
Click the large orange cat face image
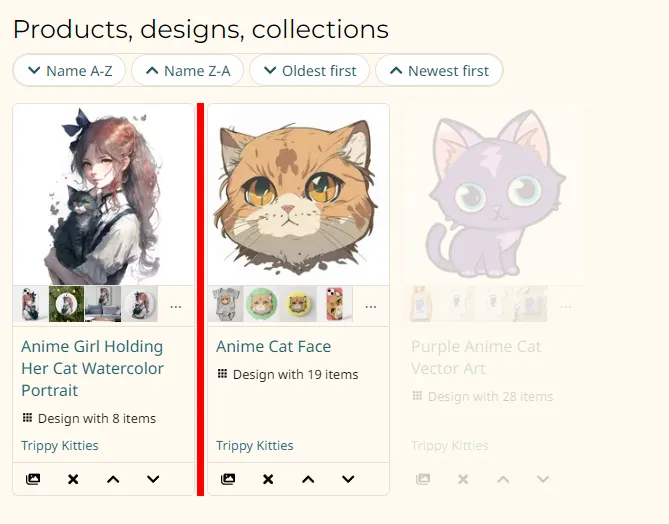[x=298, y=194]
